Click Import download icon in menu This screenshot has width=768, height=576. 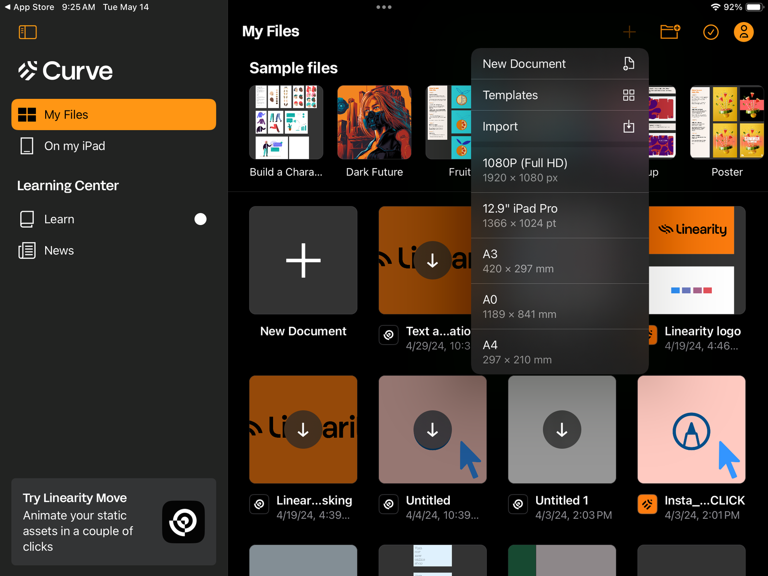coord(628,127)
